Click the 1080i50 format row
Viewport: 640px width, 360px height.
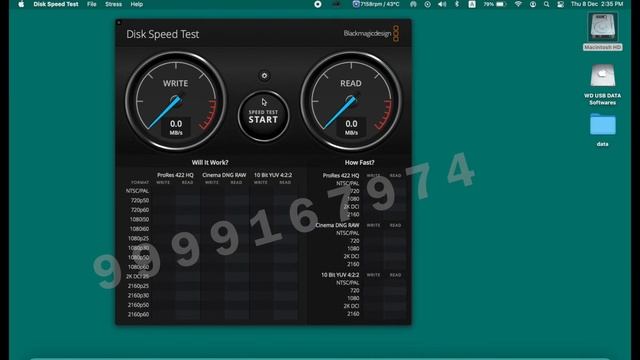pyautogui.click(x=139, y=220)
